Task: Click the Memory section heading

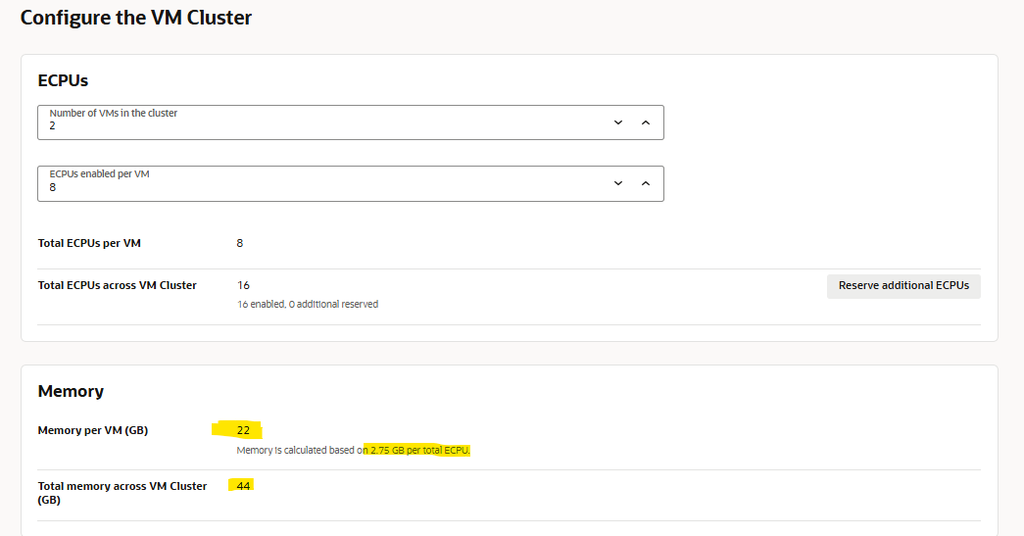Action: (x=71, y=391)
